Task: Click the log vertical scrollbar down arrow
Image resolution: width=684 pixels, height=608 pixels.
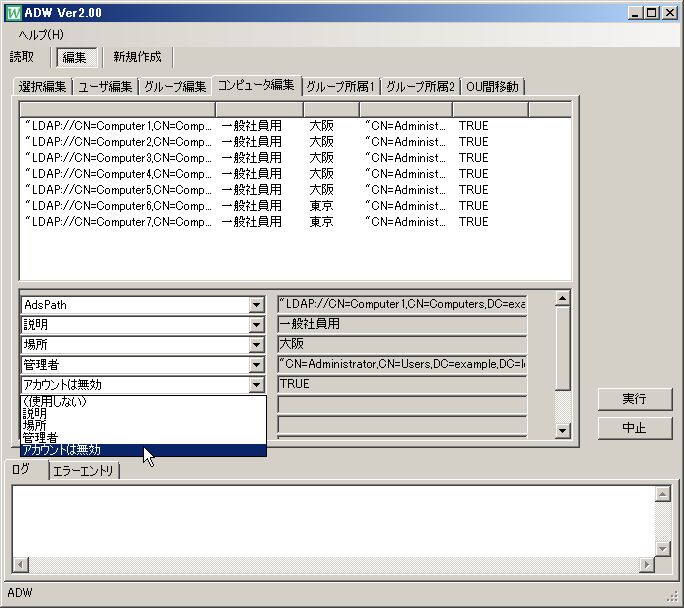Action: pyautogui.click(x=663, y=549)
